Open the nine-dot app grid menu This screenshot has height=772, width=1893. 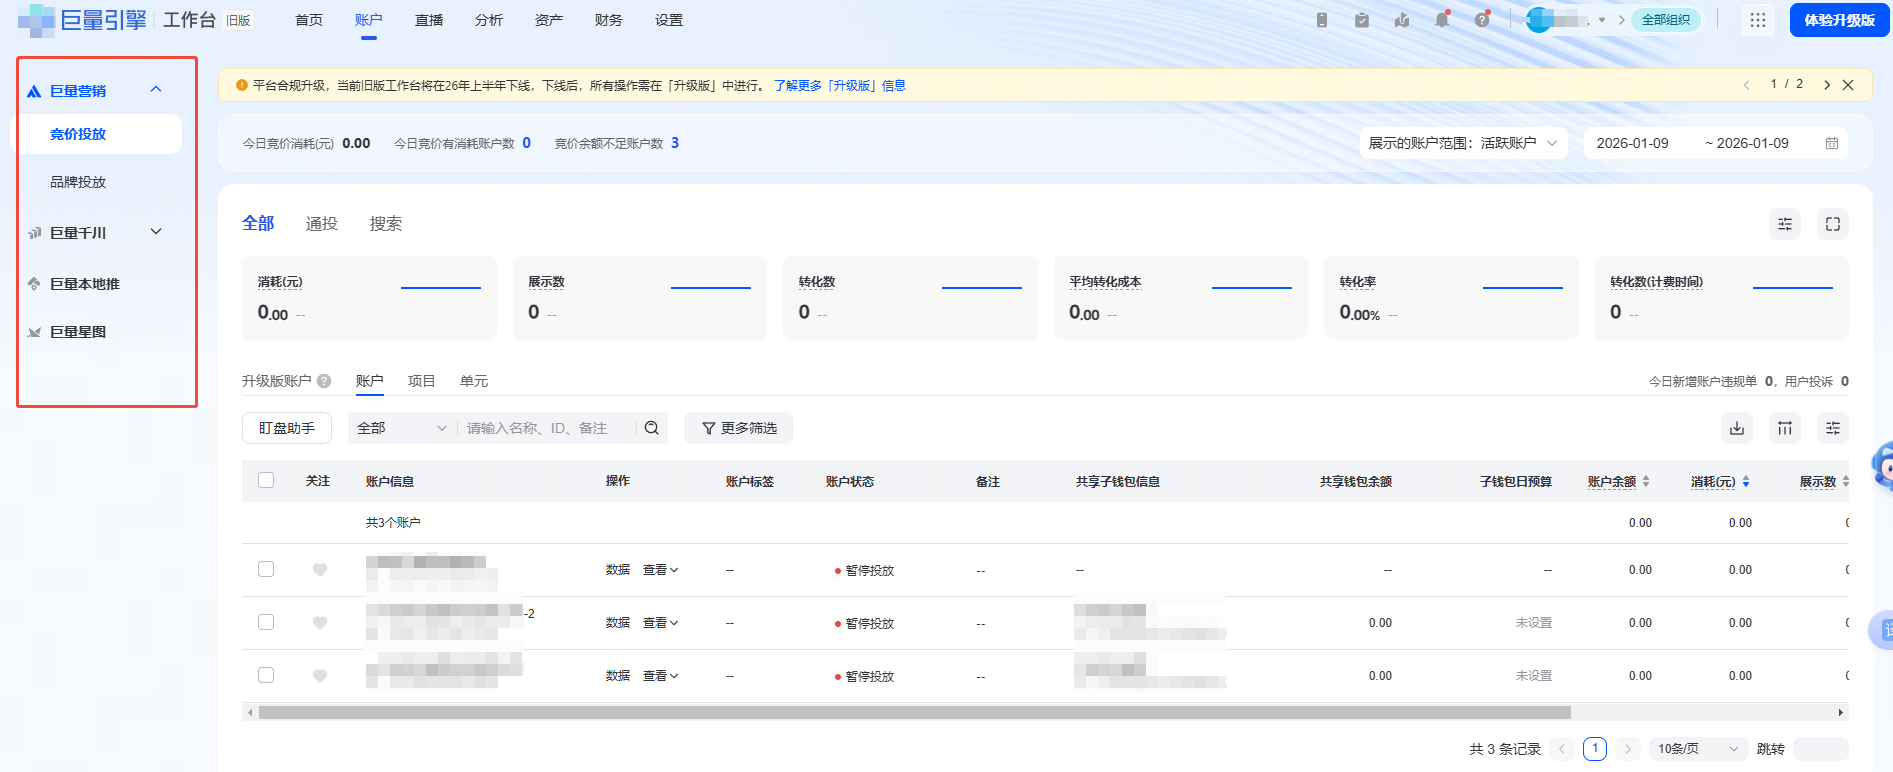point(1758,20)
